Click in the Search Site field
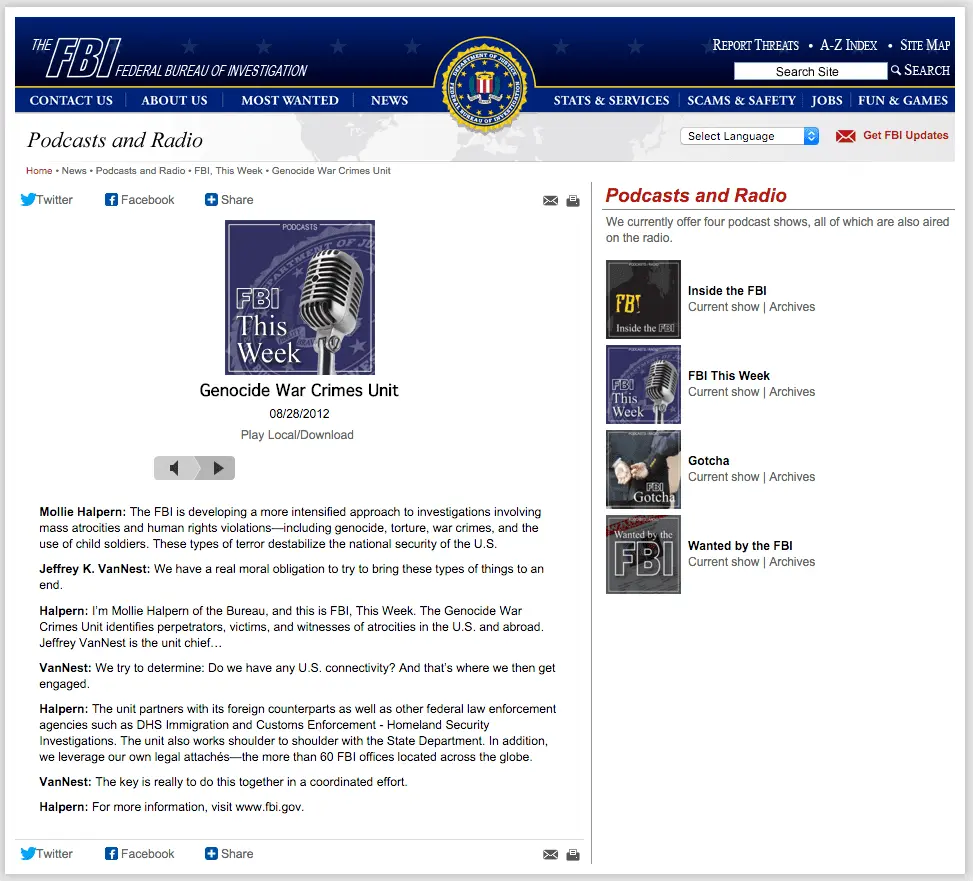Viewport: 973px width, 881px height. click(810, 71)
